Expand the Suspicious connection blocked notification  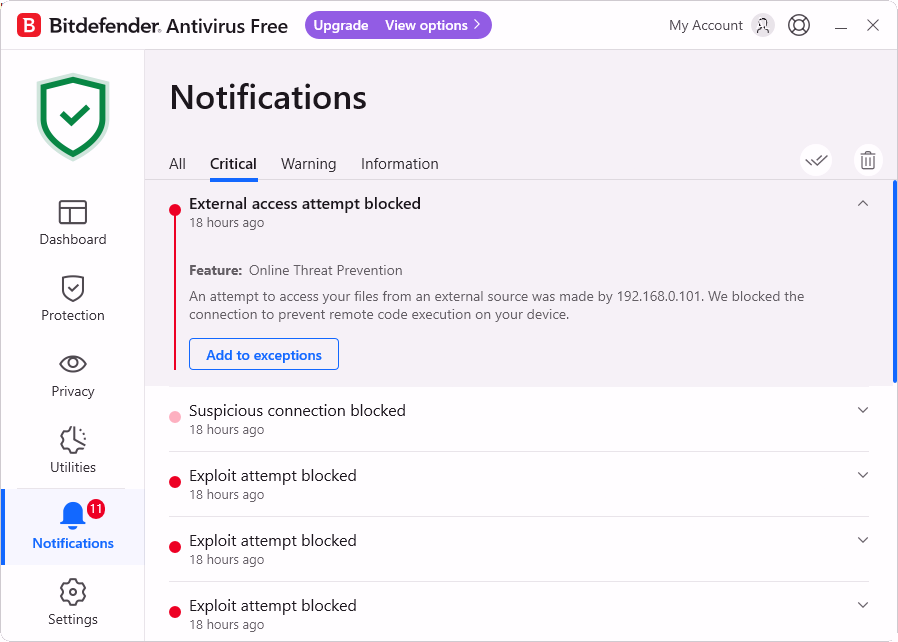click(862, 410)
